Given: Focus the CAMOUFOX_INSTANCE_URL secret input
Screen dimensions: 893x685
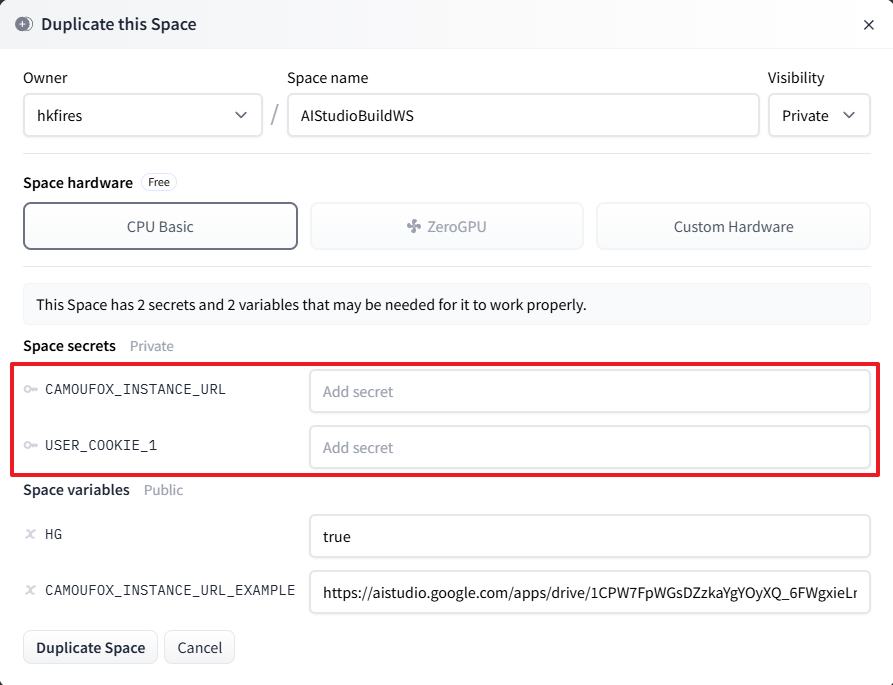Looking at the screenshot, I should pyautogui.click(x=589, y=391).
